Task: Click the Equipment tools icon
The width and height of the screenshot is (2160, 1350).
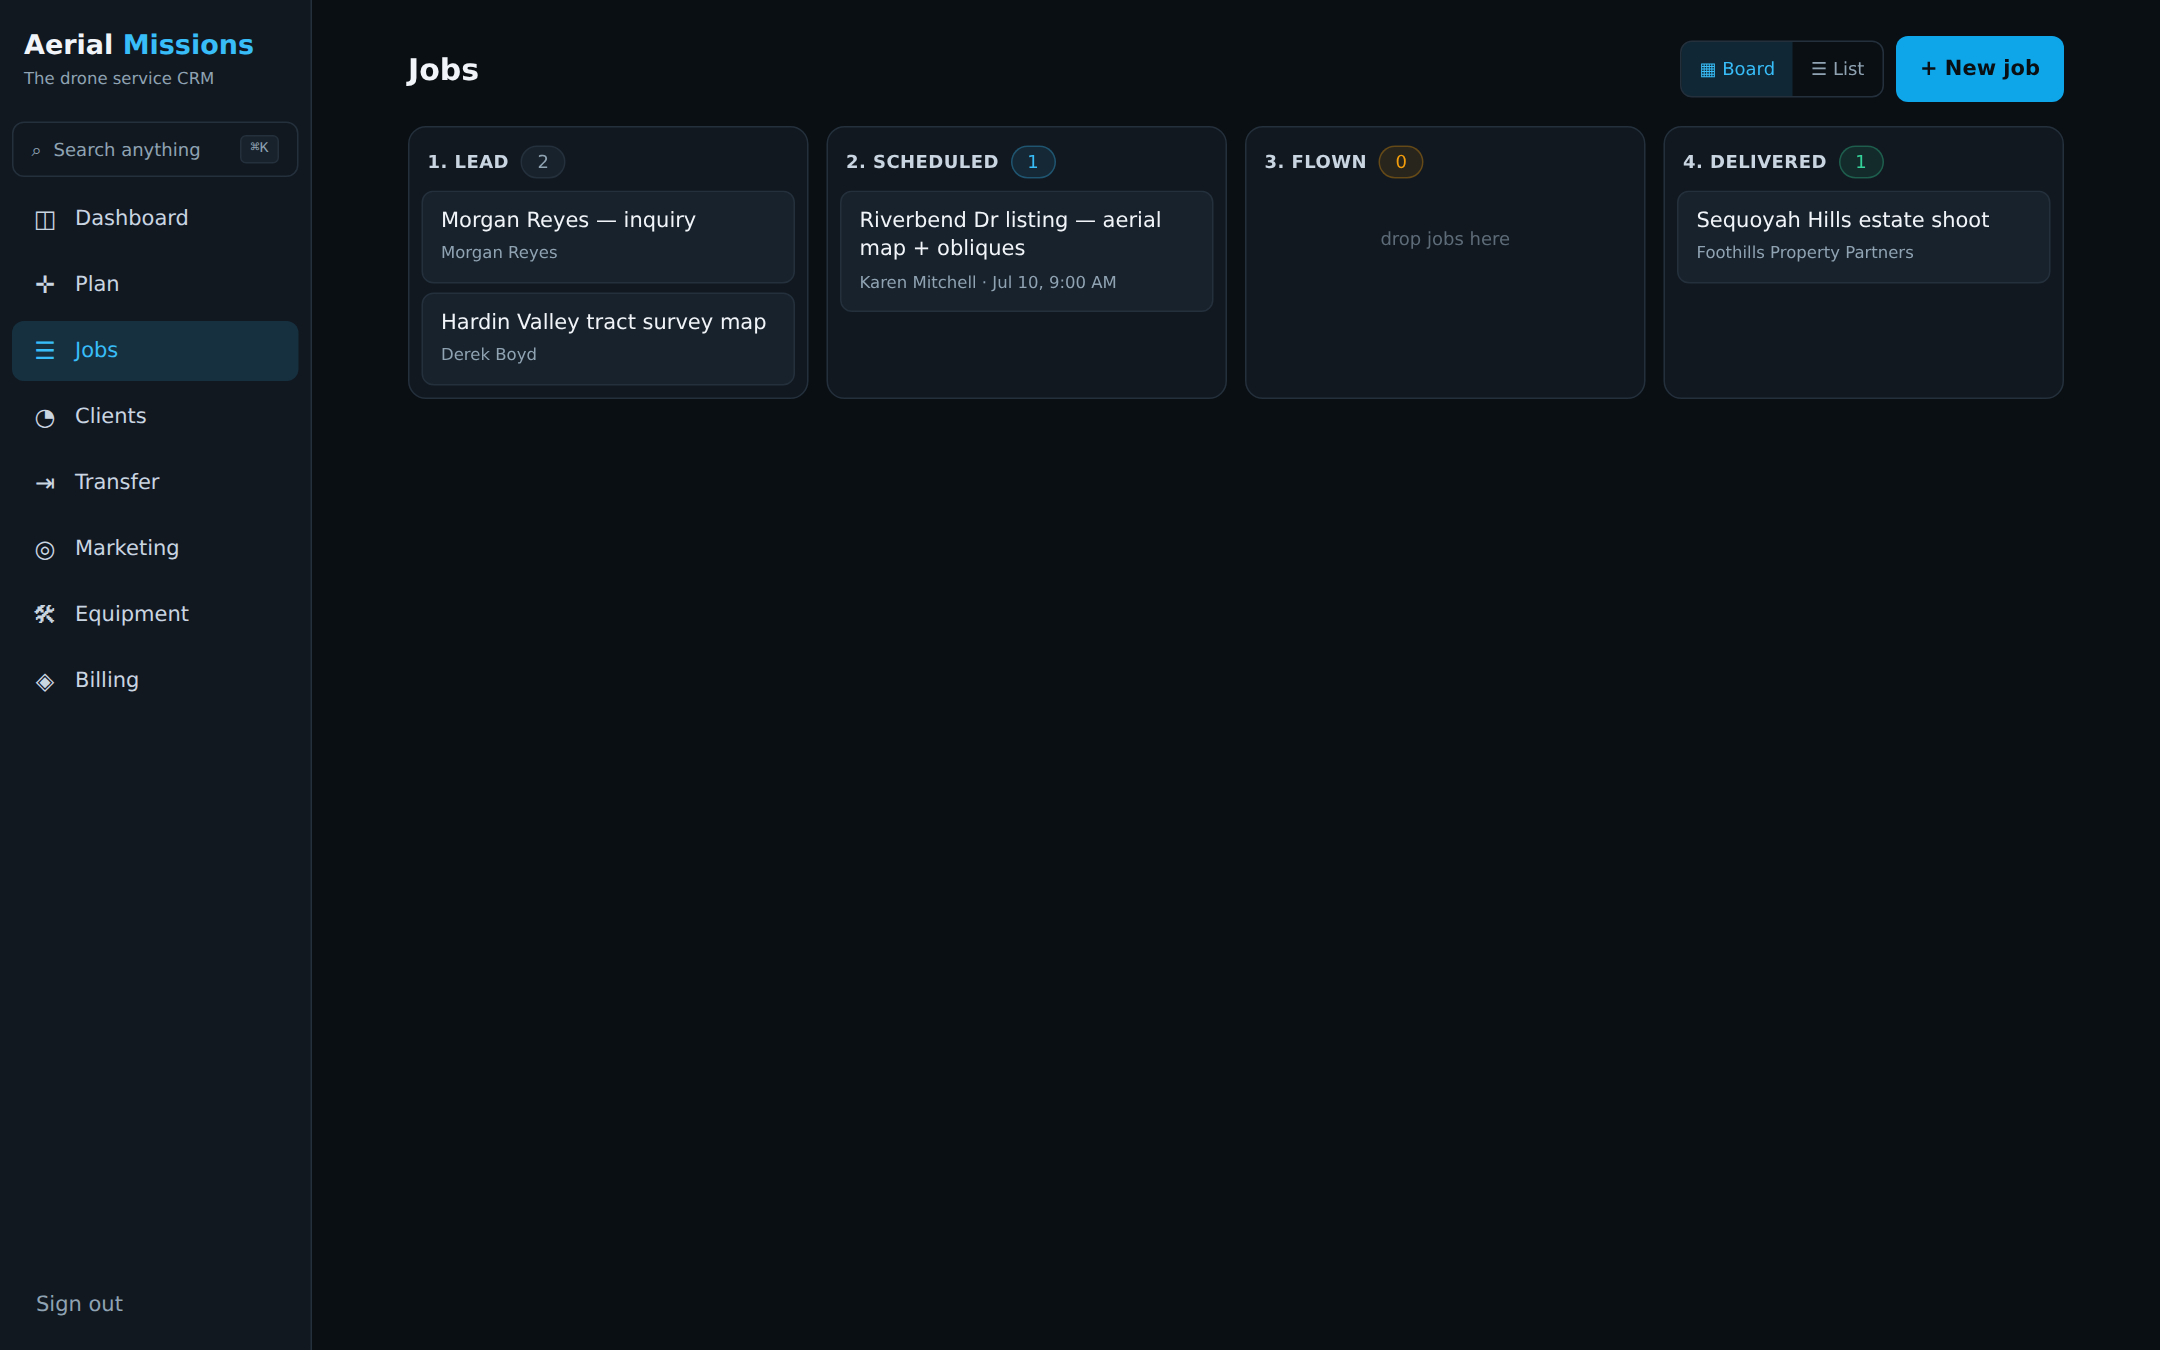Action: [45, 615]
